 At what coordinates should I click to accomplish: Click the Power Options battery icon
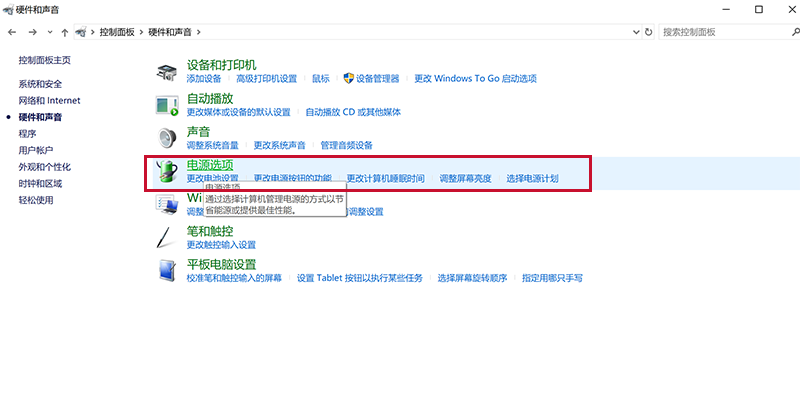[x=167, y=171]
